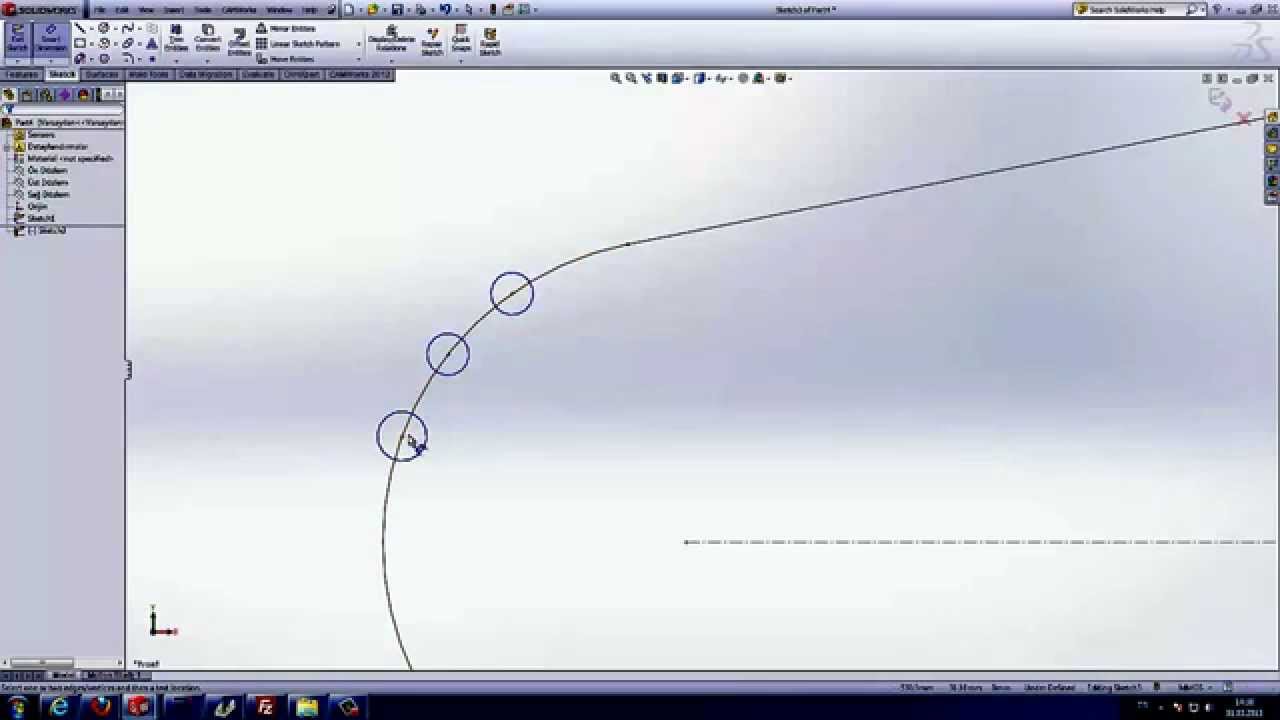Expand the Move Entities dropdown arrow
Image resolution: width=1280 pixels, height=720 pixels.
point(358,59)
